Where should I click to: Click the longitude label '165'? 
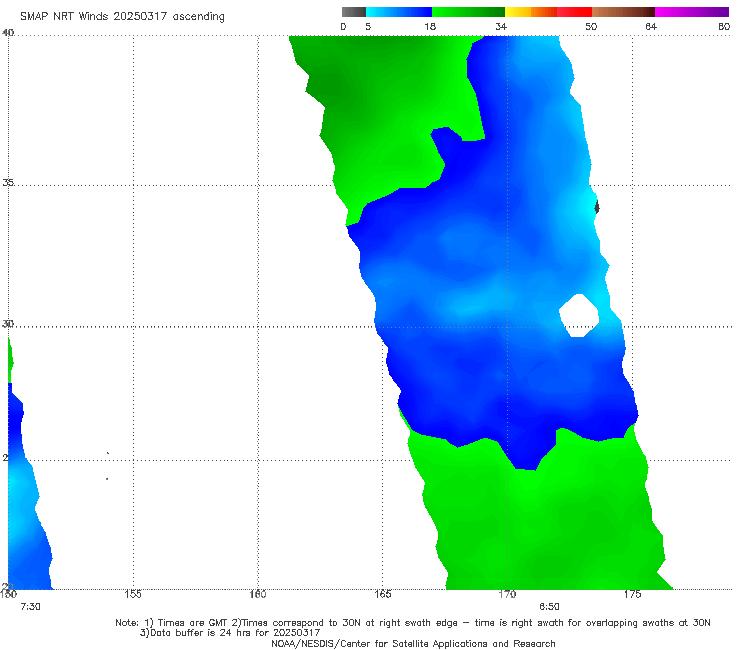(383, 594)
